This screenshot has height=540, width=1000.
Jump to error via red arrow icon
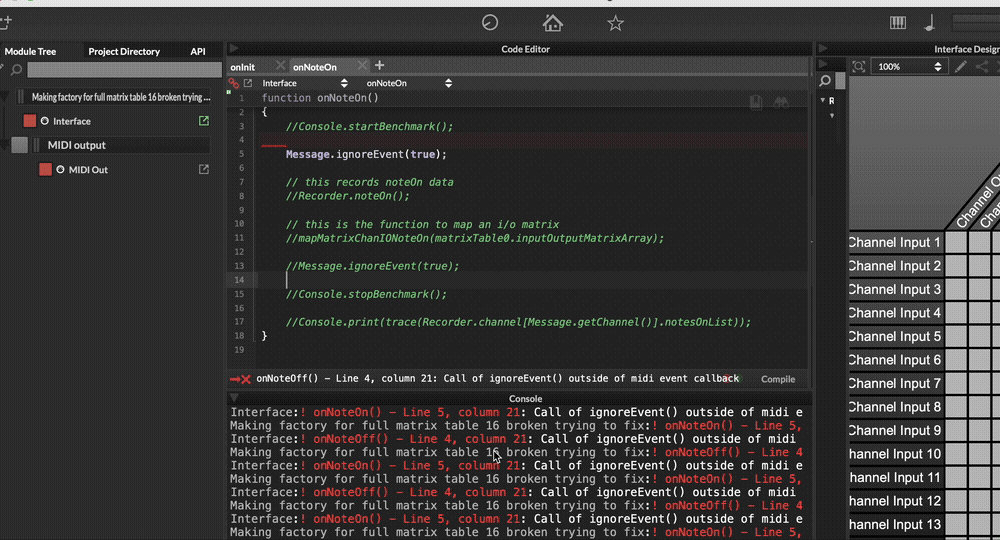coord(240,379)
